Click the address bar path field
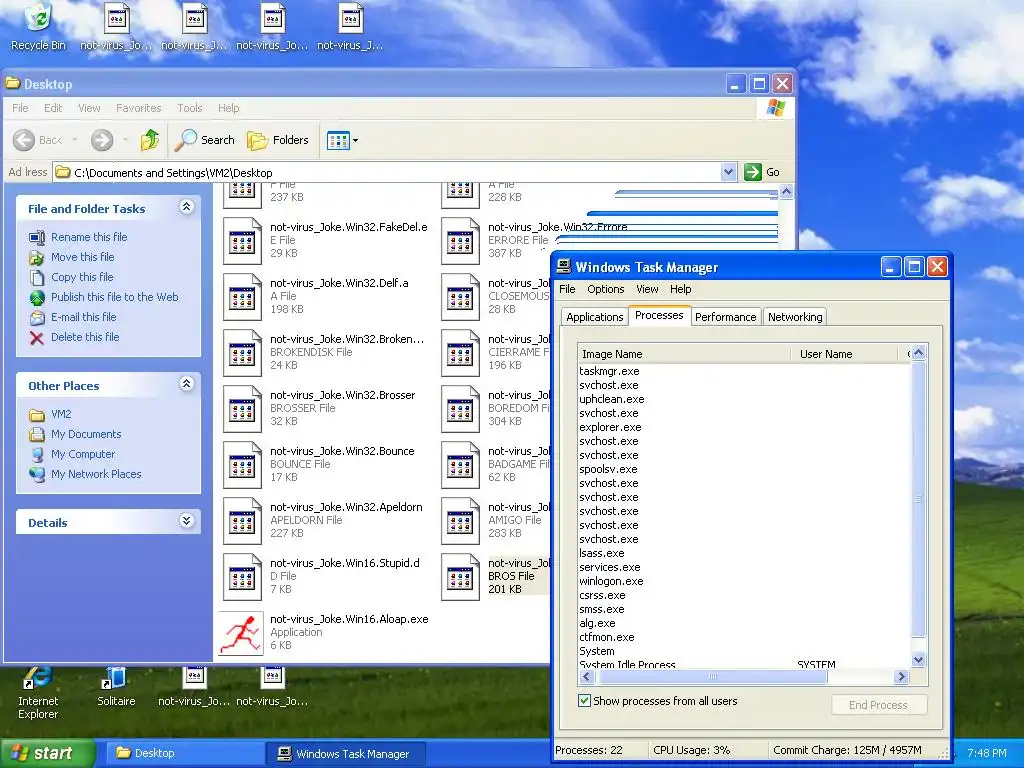This screenshot has width=1024, height=768. click(387, 172)
